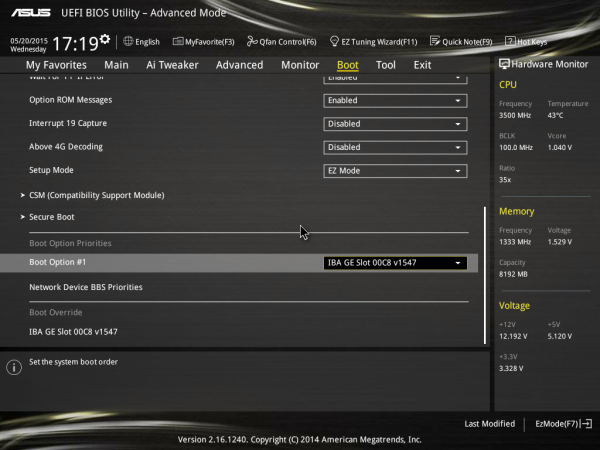Open the partially visible top dropdown
The width and height of the screenshot is (600, 450).
[x=395, y=79]
